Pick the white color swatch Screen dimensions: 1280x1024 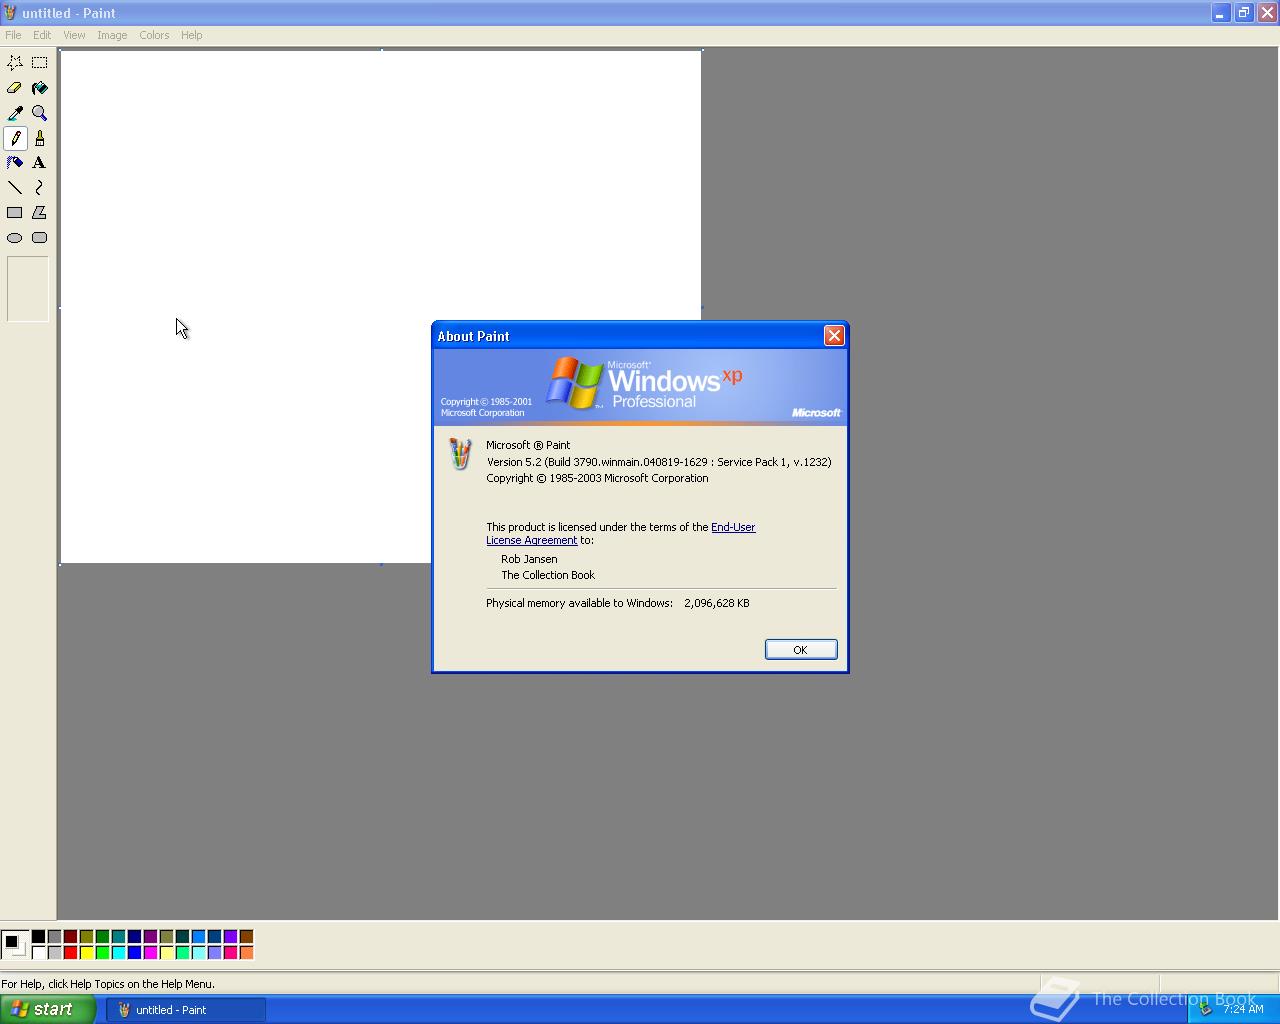(39, 953)
